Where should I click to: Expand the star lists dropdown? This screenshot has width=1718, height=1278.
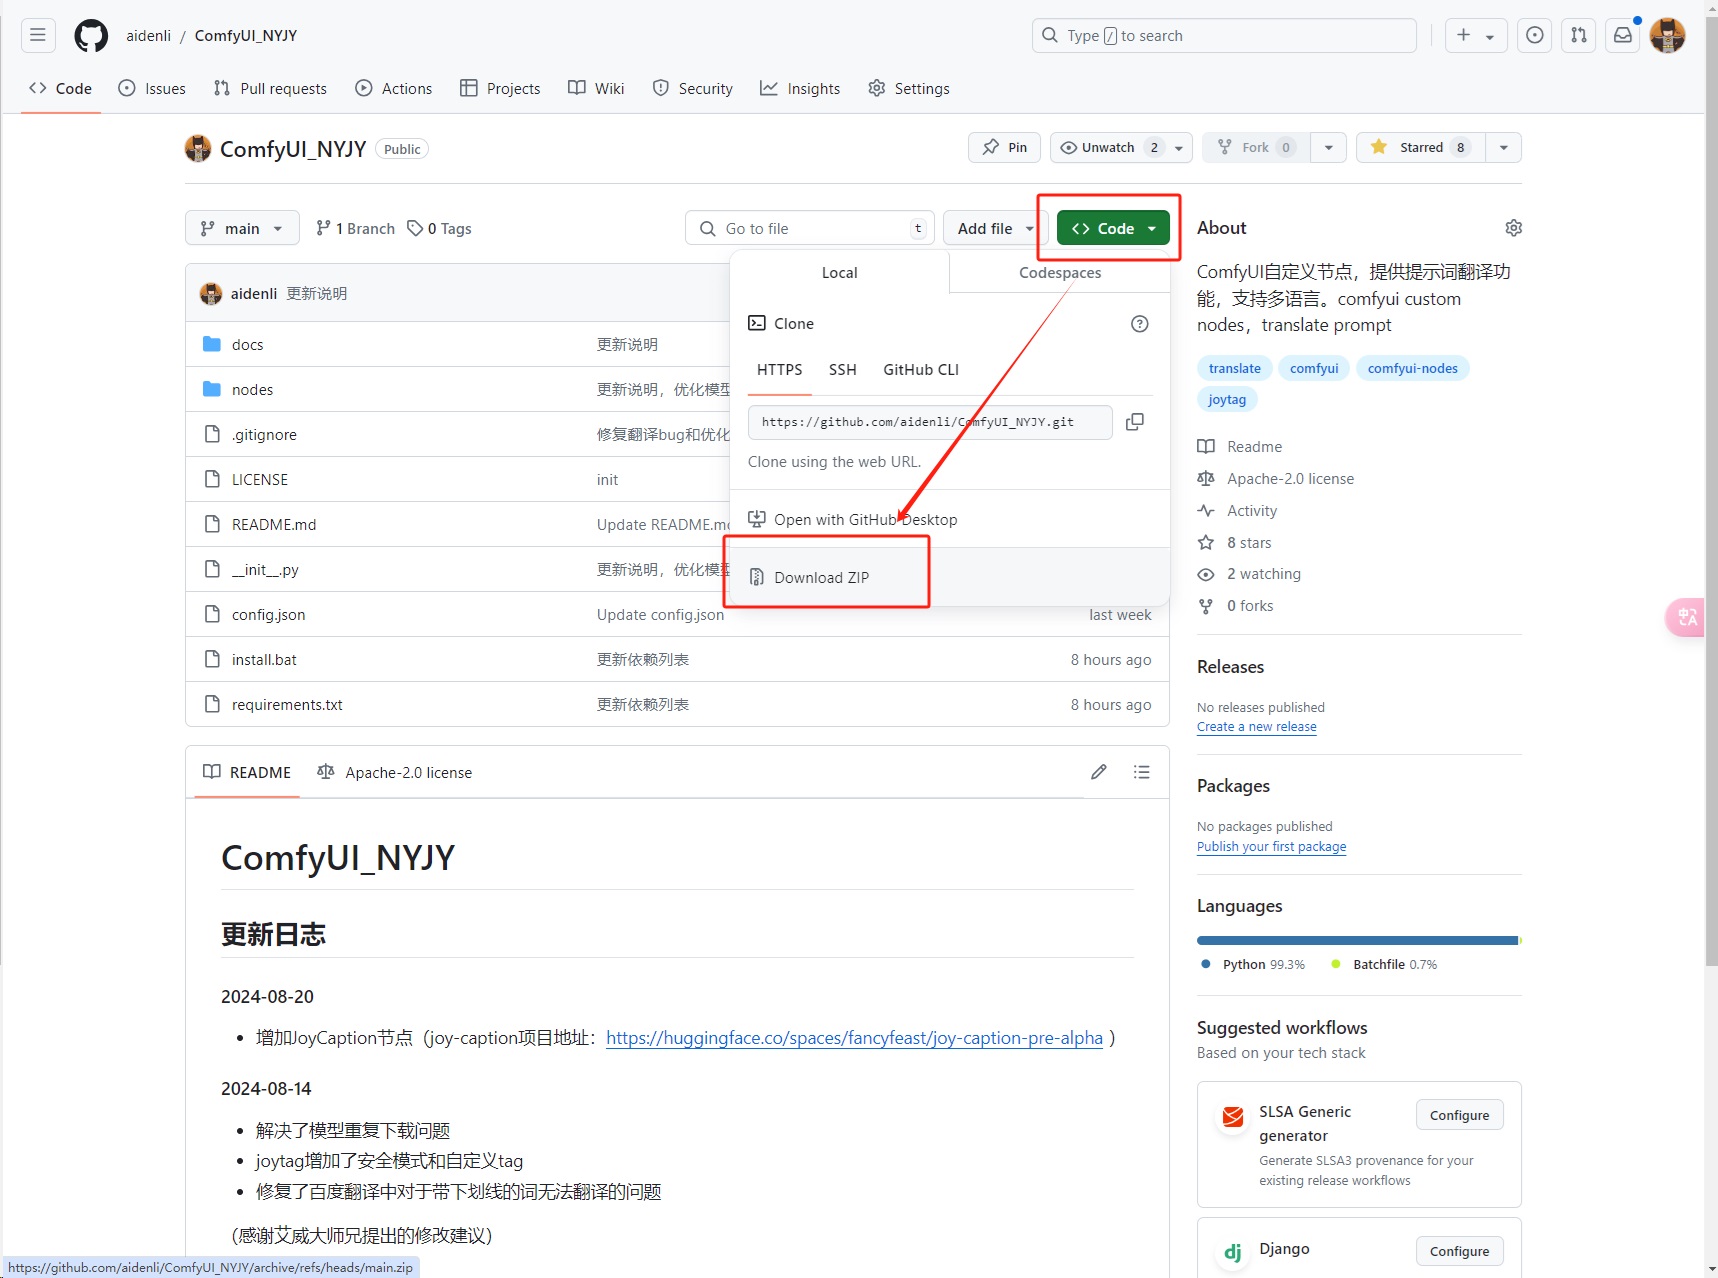click(x=1503, y=147)
